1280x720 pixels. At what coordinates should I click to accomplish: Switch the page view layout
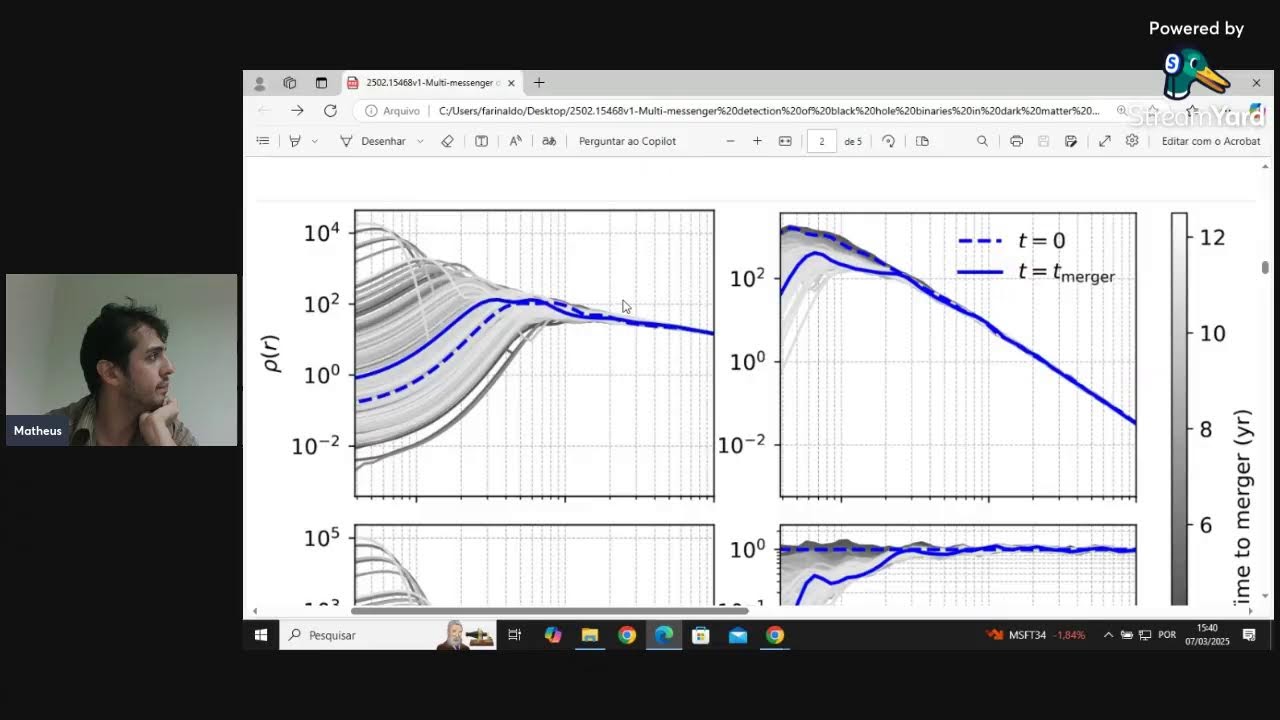click(922, 141)
